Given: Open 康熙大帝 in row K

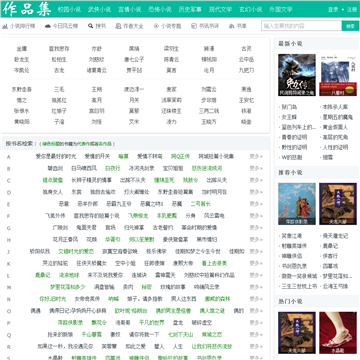Looking at the screenshot, I should click(183, 263).
